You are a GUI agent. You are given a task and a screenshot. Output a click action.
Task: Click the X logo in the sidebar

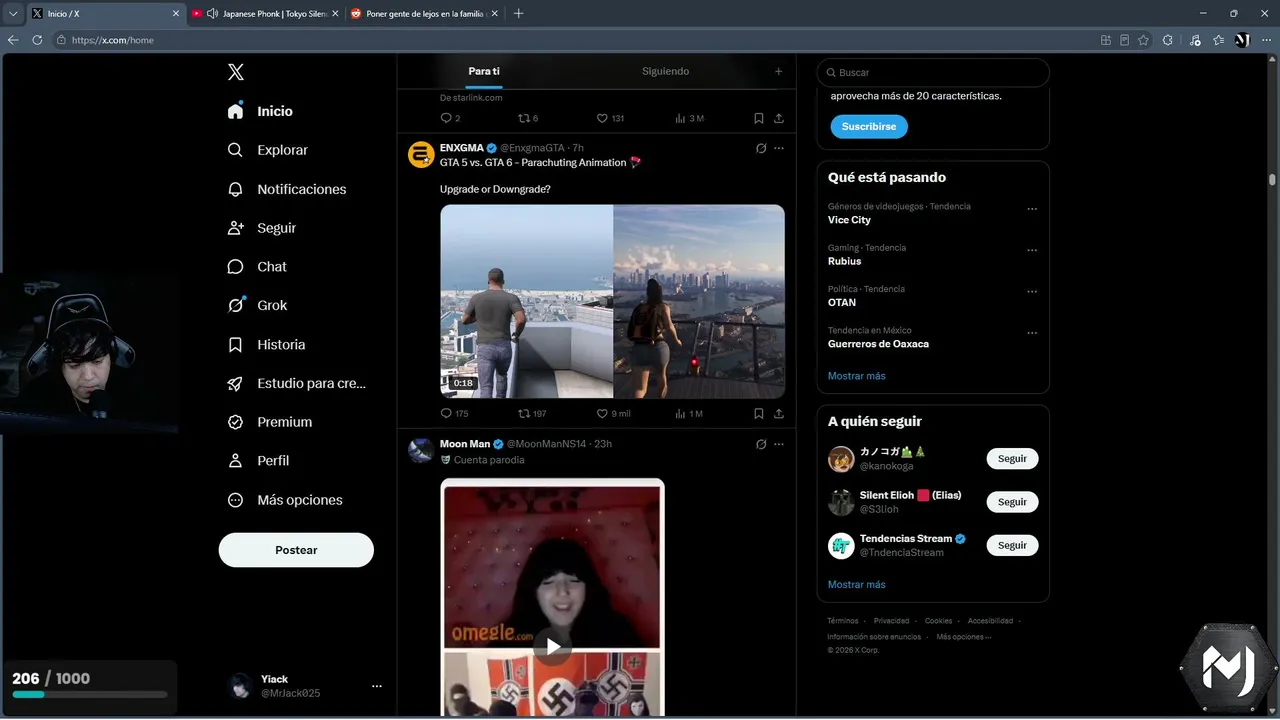[235, 72]
